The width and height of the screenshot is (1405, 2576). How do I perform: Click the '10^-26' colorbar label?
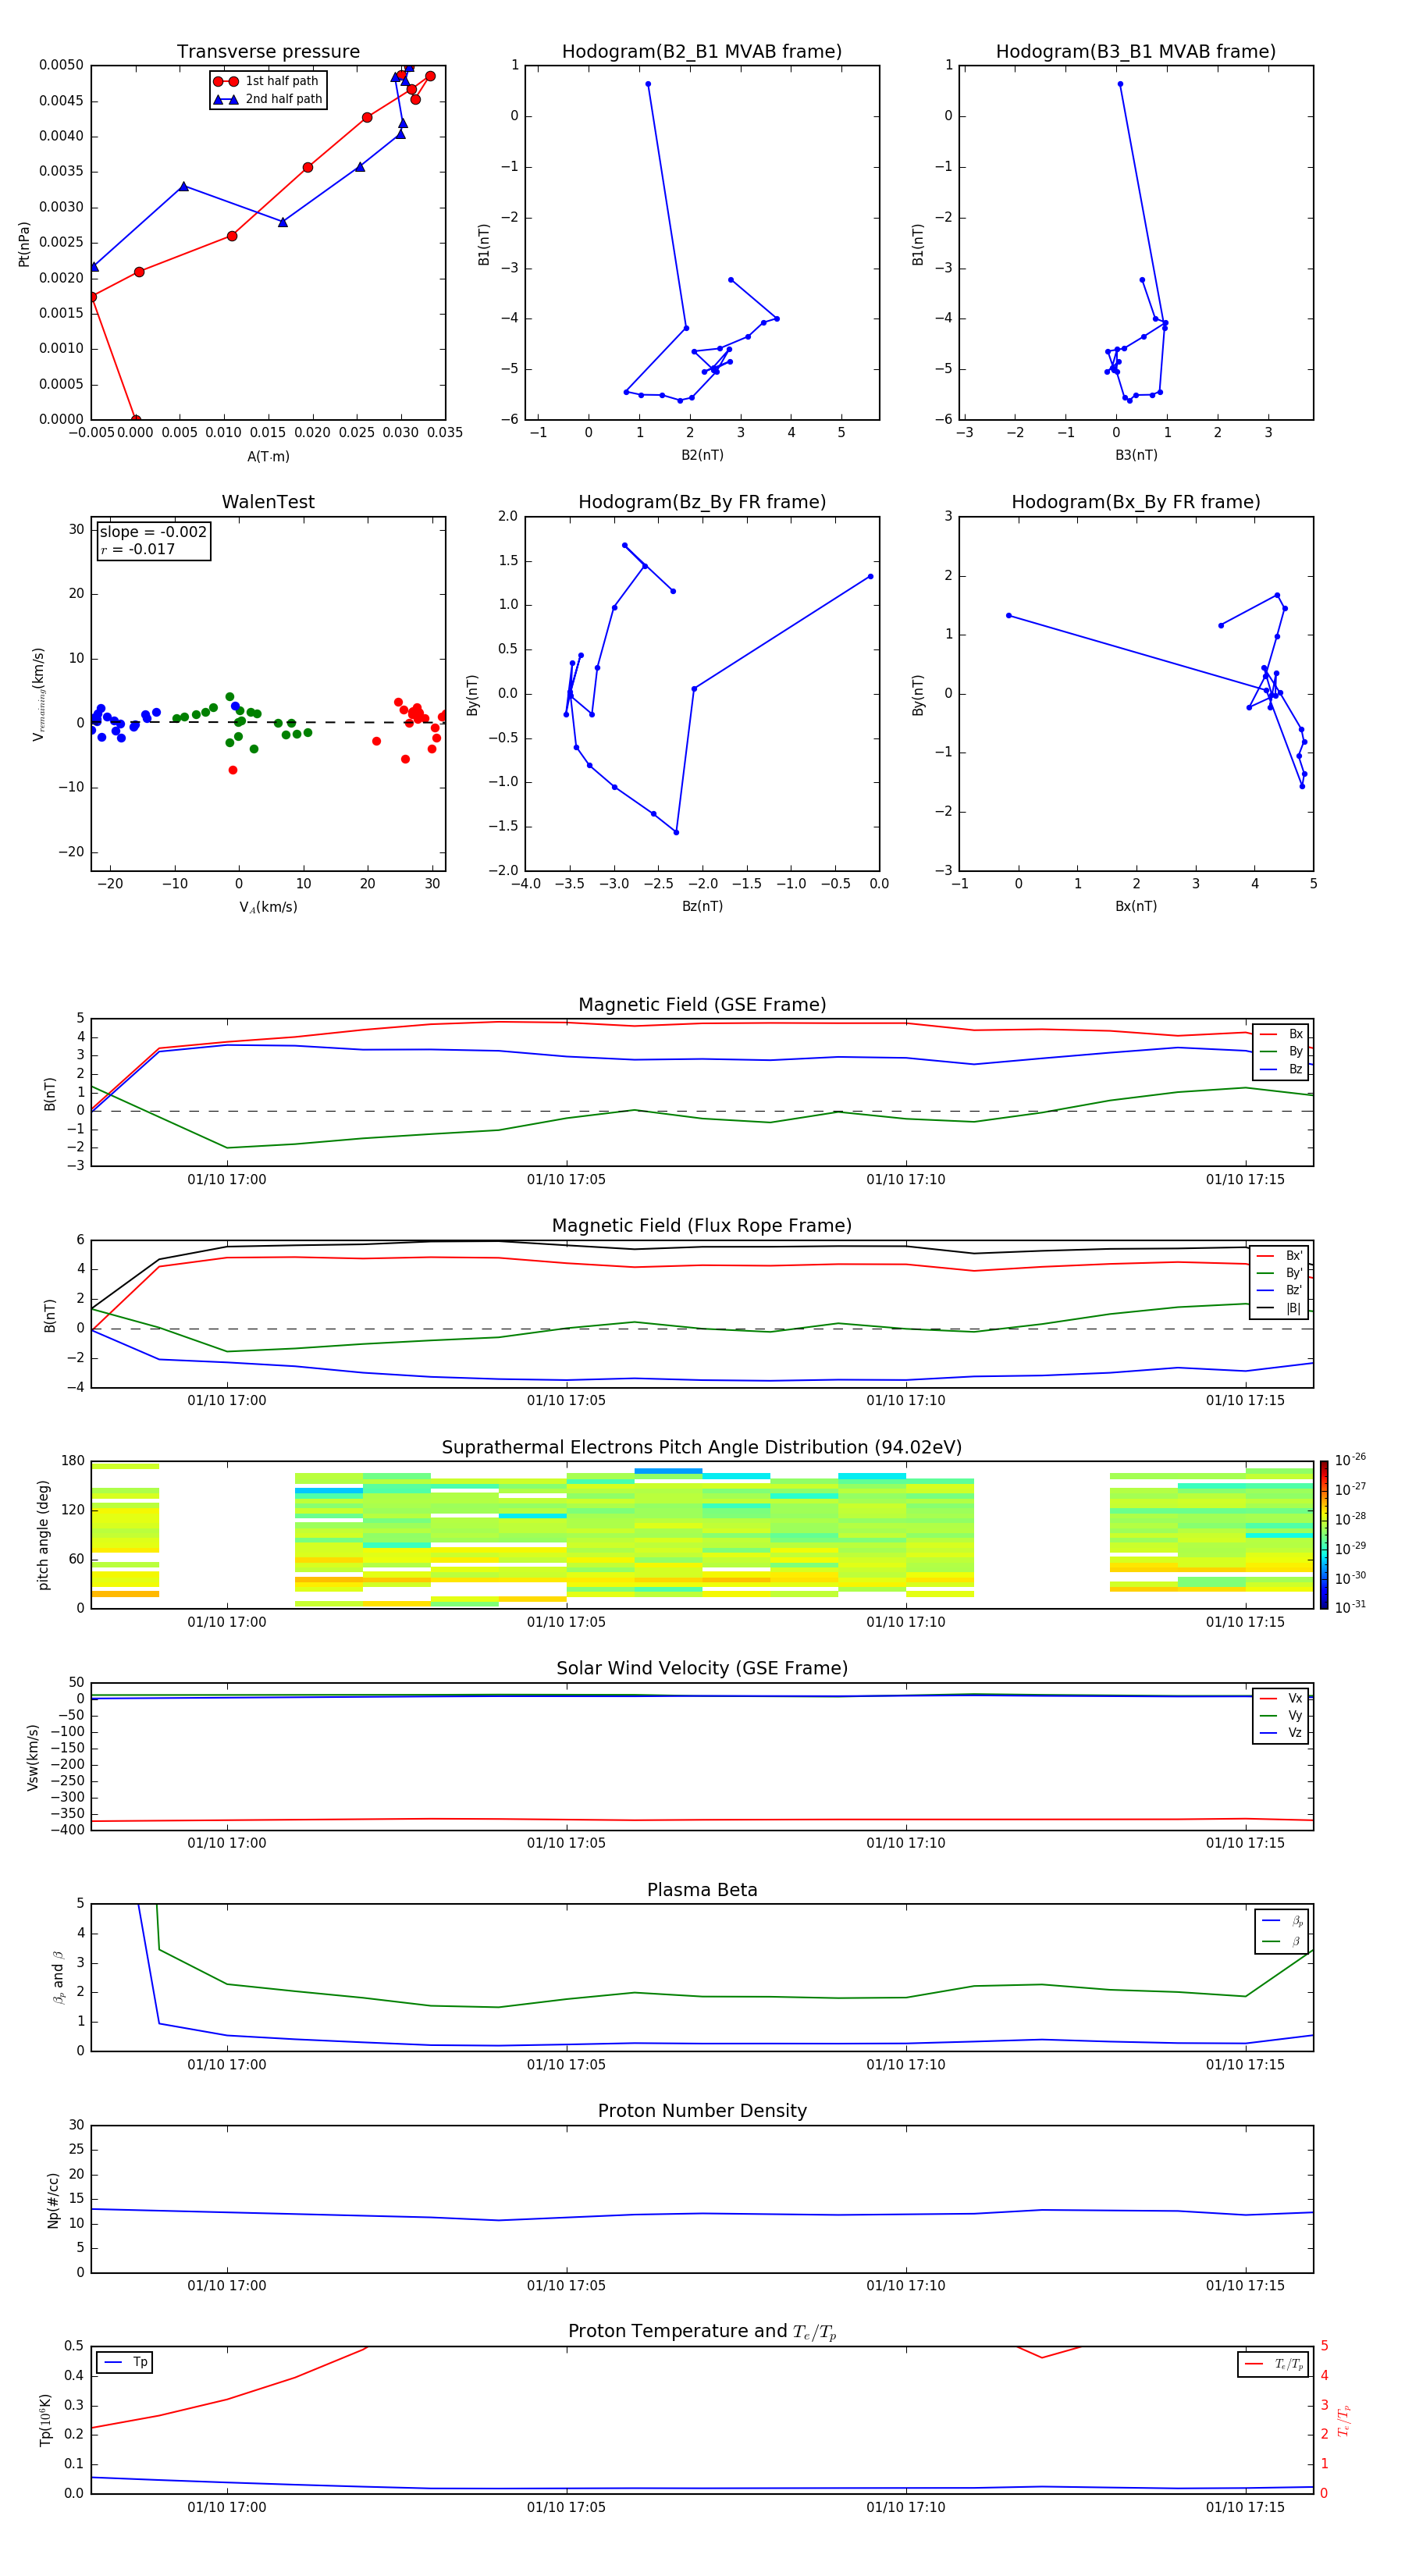click(1350, 1460)
